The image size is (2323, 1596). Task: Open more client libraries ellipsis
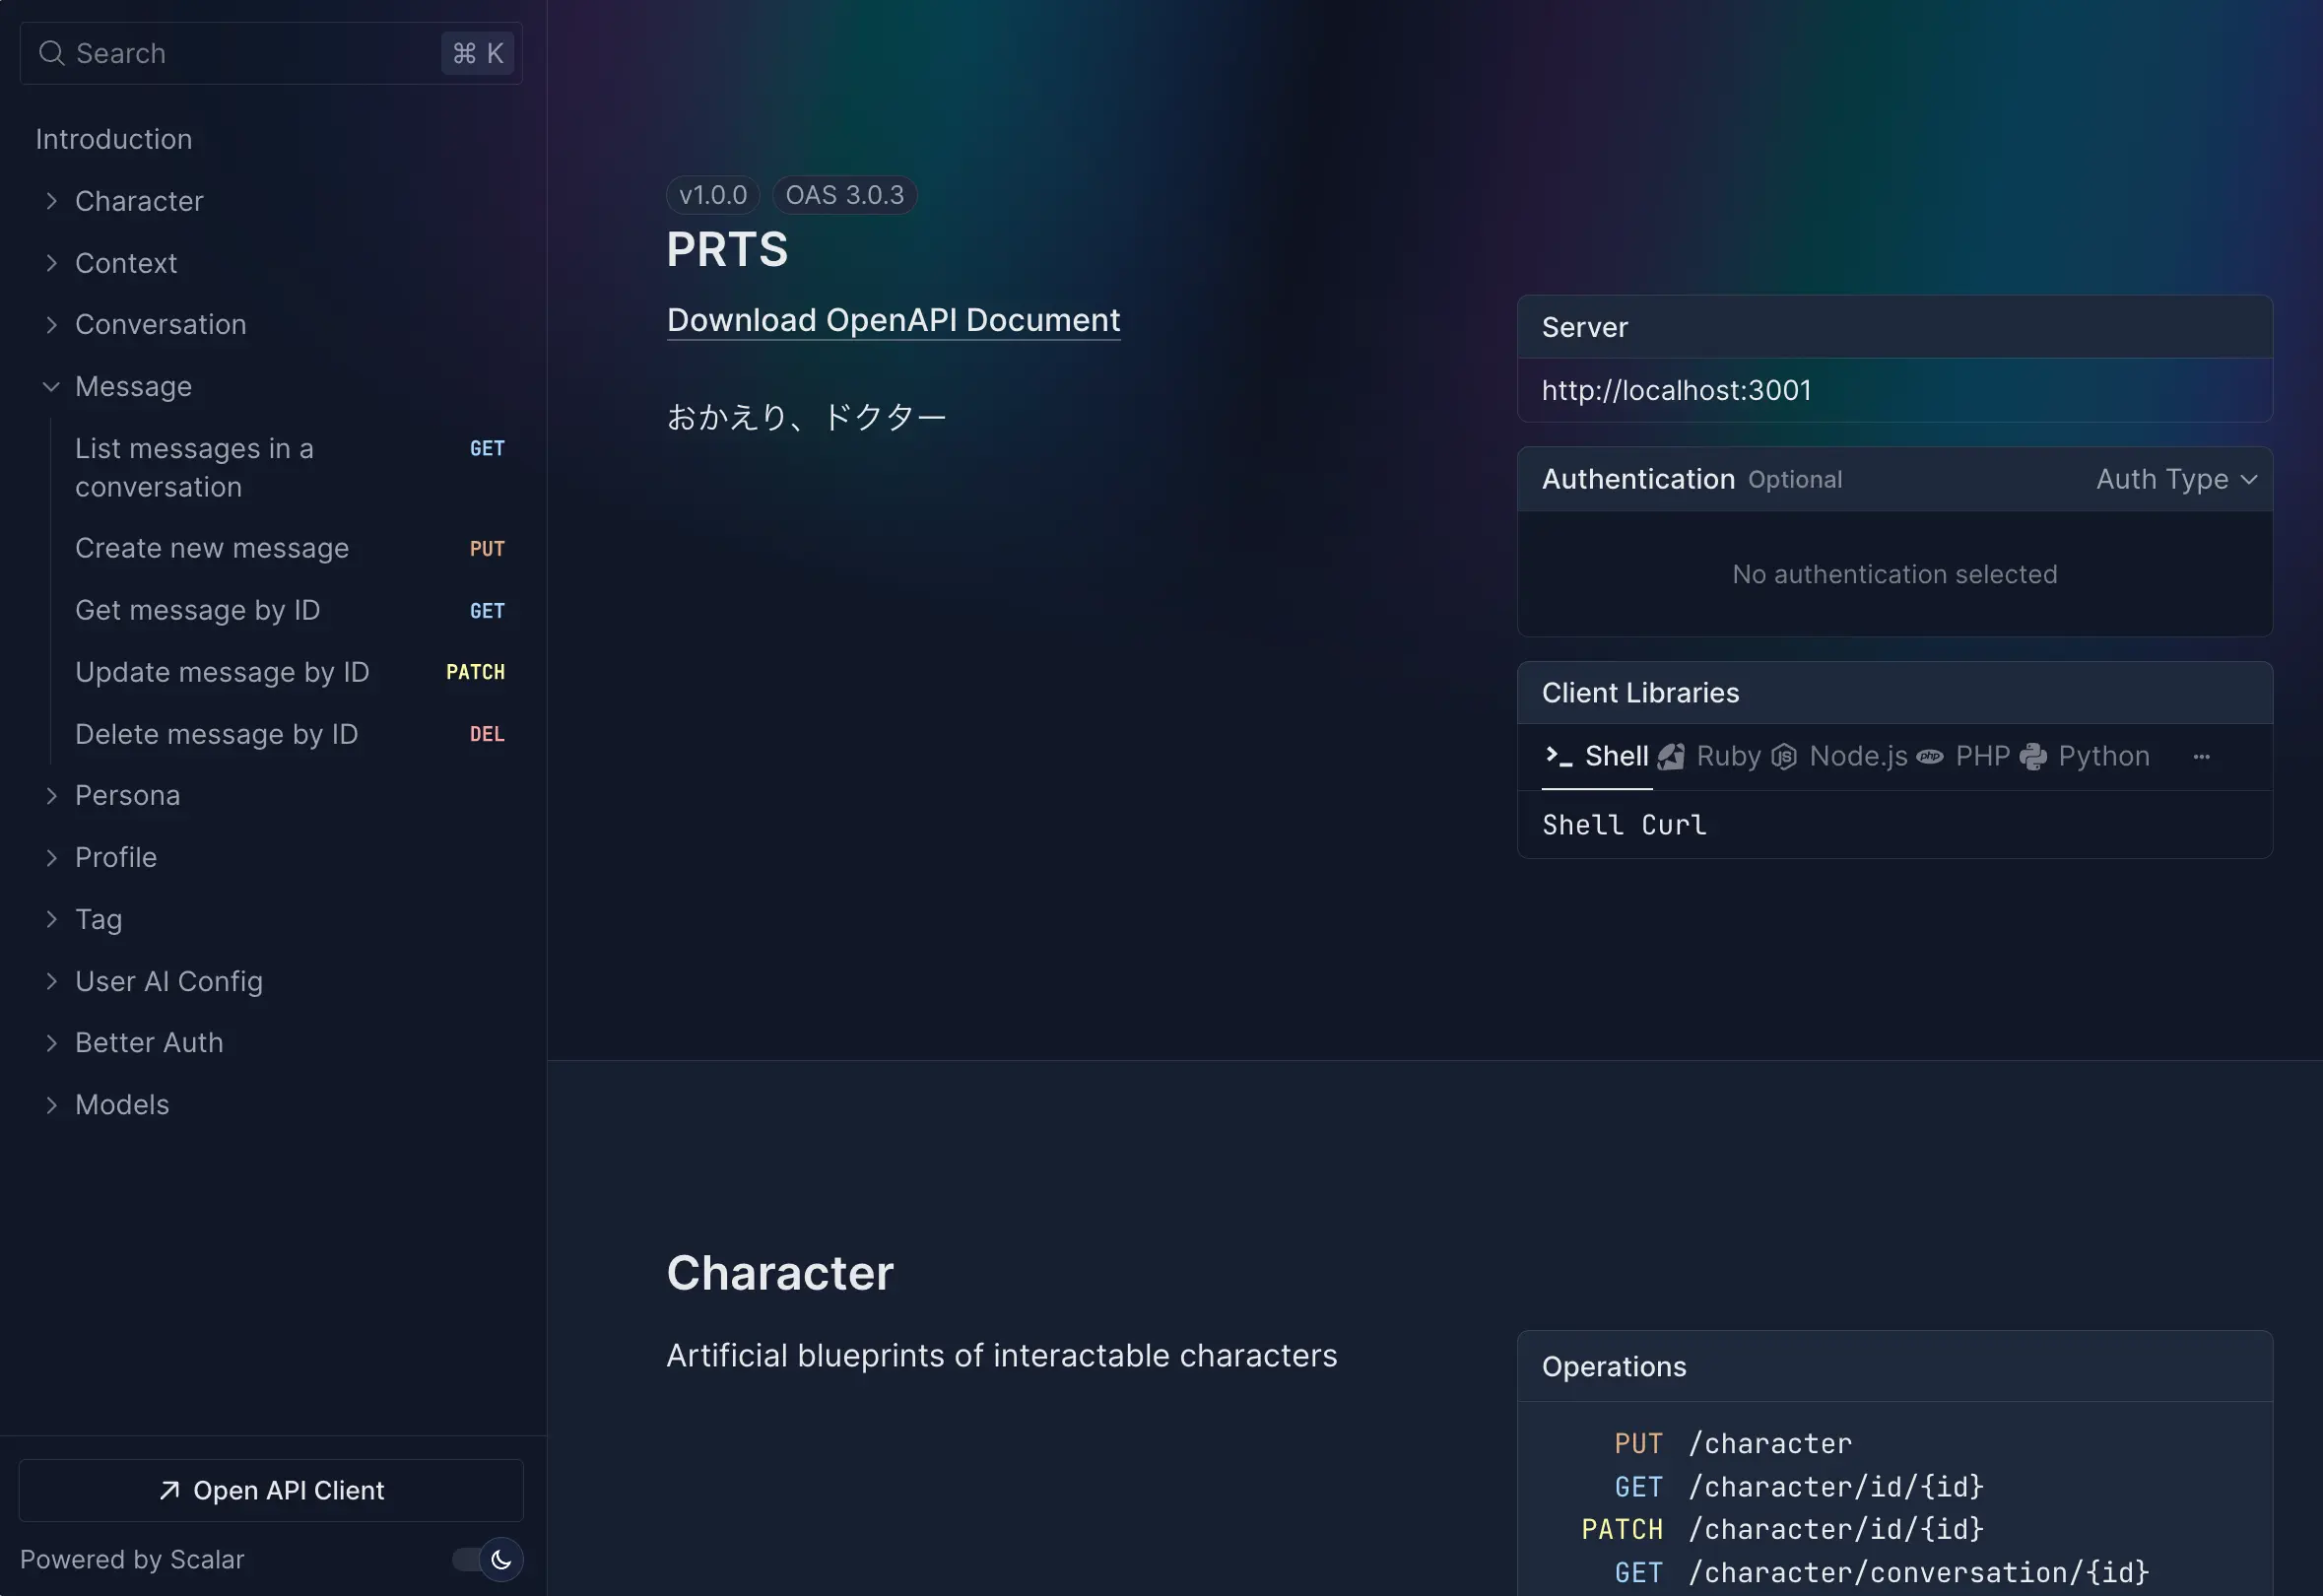pyautogui.click(x=2201, y=757)
